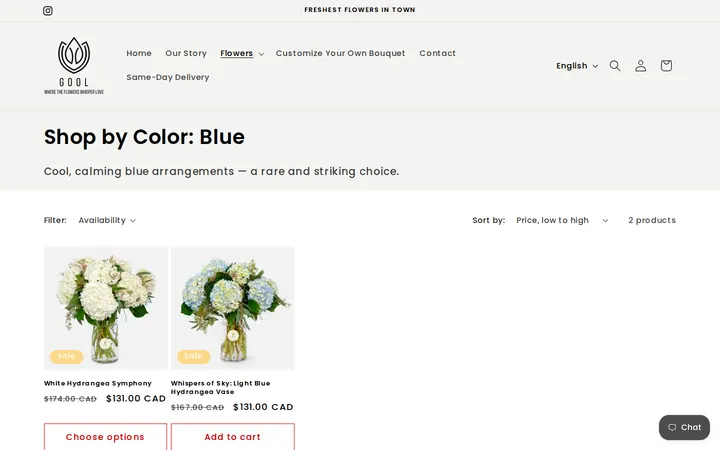Open Customize Your Own Bouquet
The image size is (720, 450).
[340, 53]
